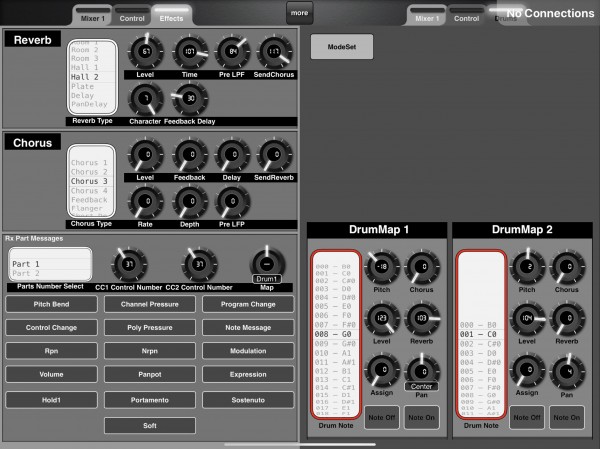Toggle Pitch Bend receive message
Screen dimensions: 600x449
51,304
